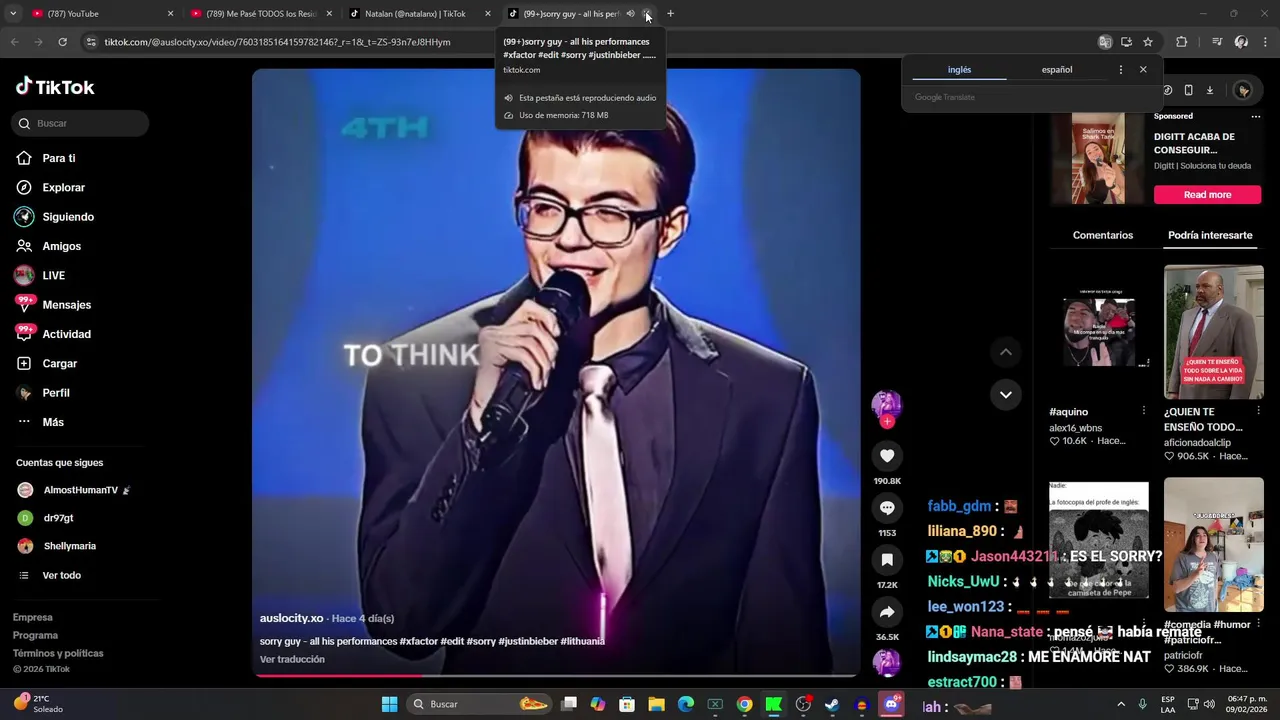Open the Explorar compass icon in sidebar
This screenshot has width=1280, height=720.
coord(24,188)
